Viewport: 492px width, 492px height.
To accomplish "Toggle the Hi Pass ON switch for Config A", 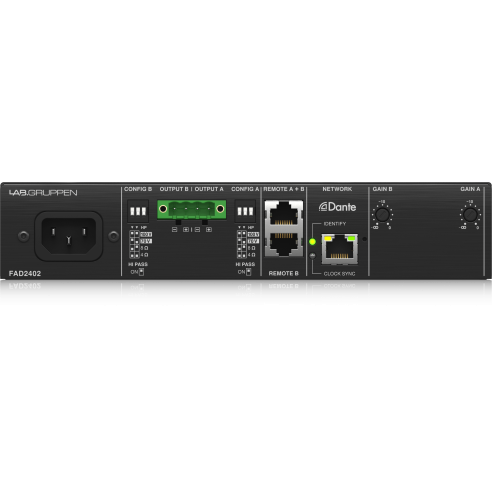I will [x=249, y=272].
